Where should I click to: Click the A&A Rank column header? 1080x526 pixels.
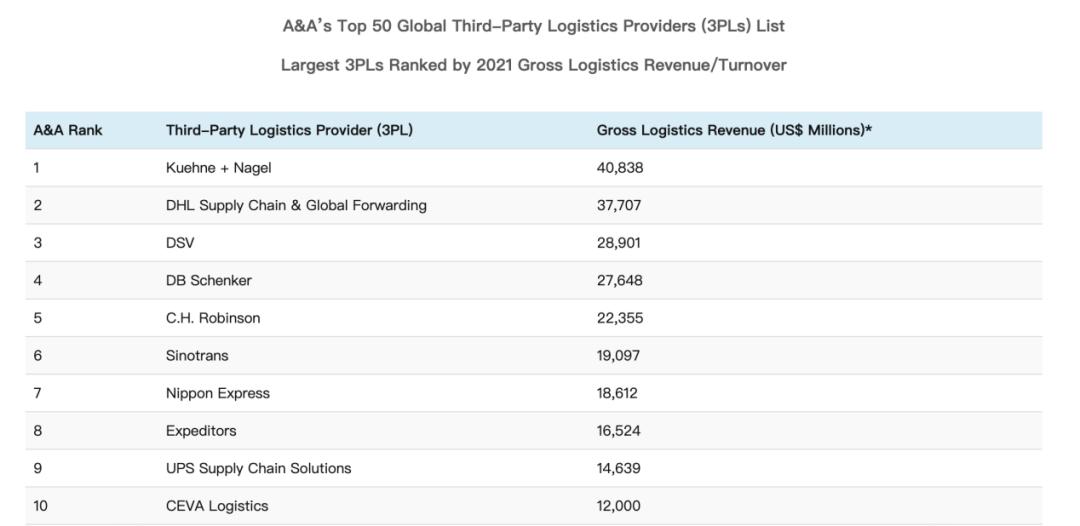[x=68, y=130]
